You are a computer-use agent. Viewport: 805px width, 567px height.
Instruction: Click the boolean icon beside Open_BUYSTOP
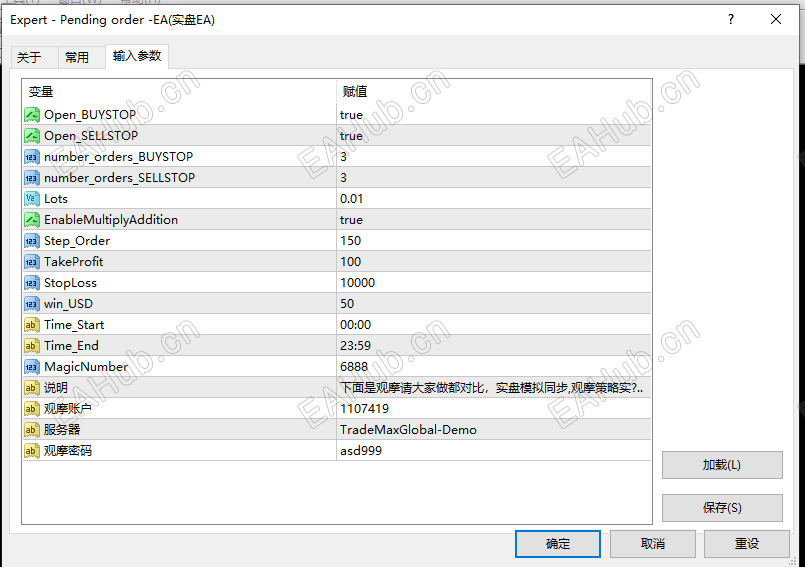32,115
